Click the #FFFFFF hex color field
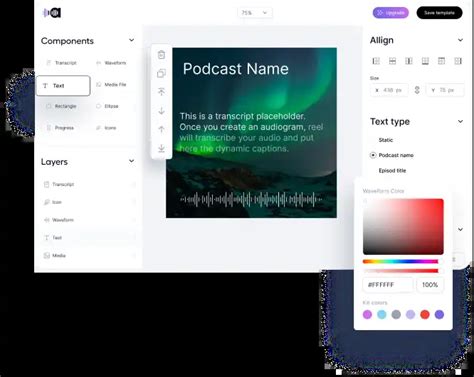Image resolution: width=474 pixels, height=377 pixels. tap(388, 285)
